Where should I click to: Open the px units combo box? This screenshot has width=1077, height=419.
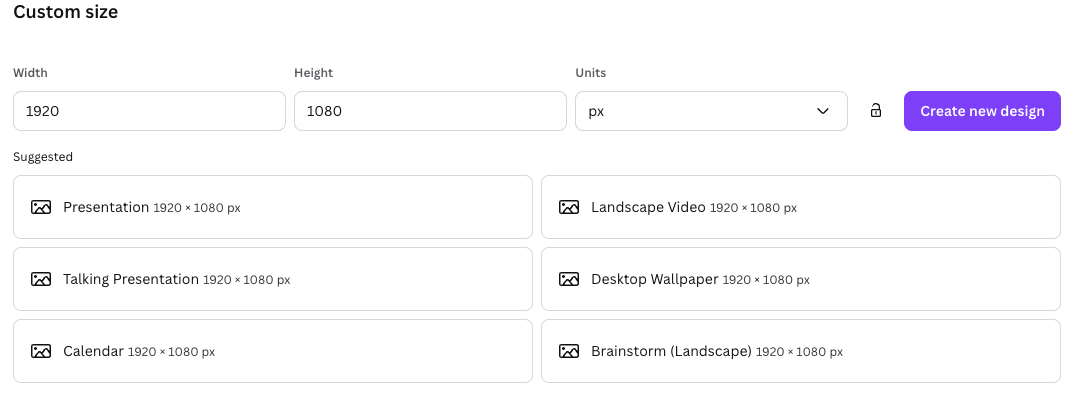click(x=700, y=111)
